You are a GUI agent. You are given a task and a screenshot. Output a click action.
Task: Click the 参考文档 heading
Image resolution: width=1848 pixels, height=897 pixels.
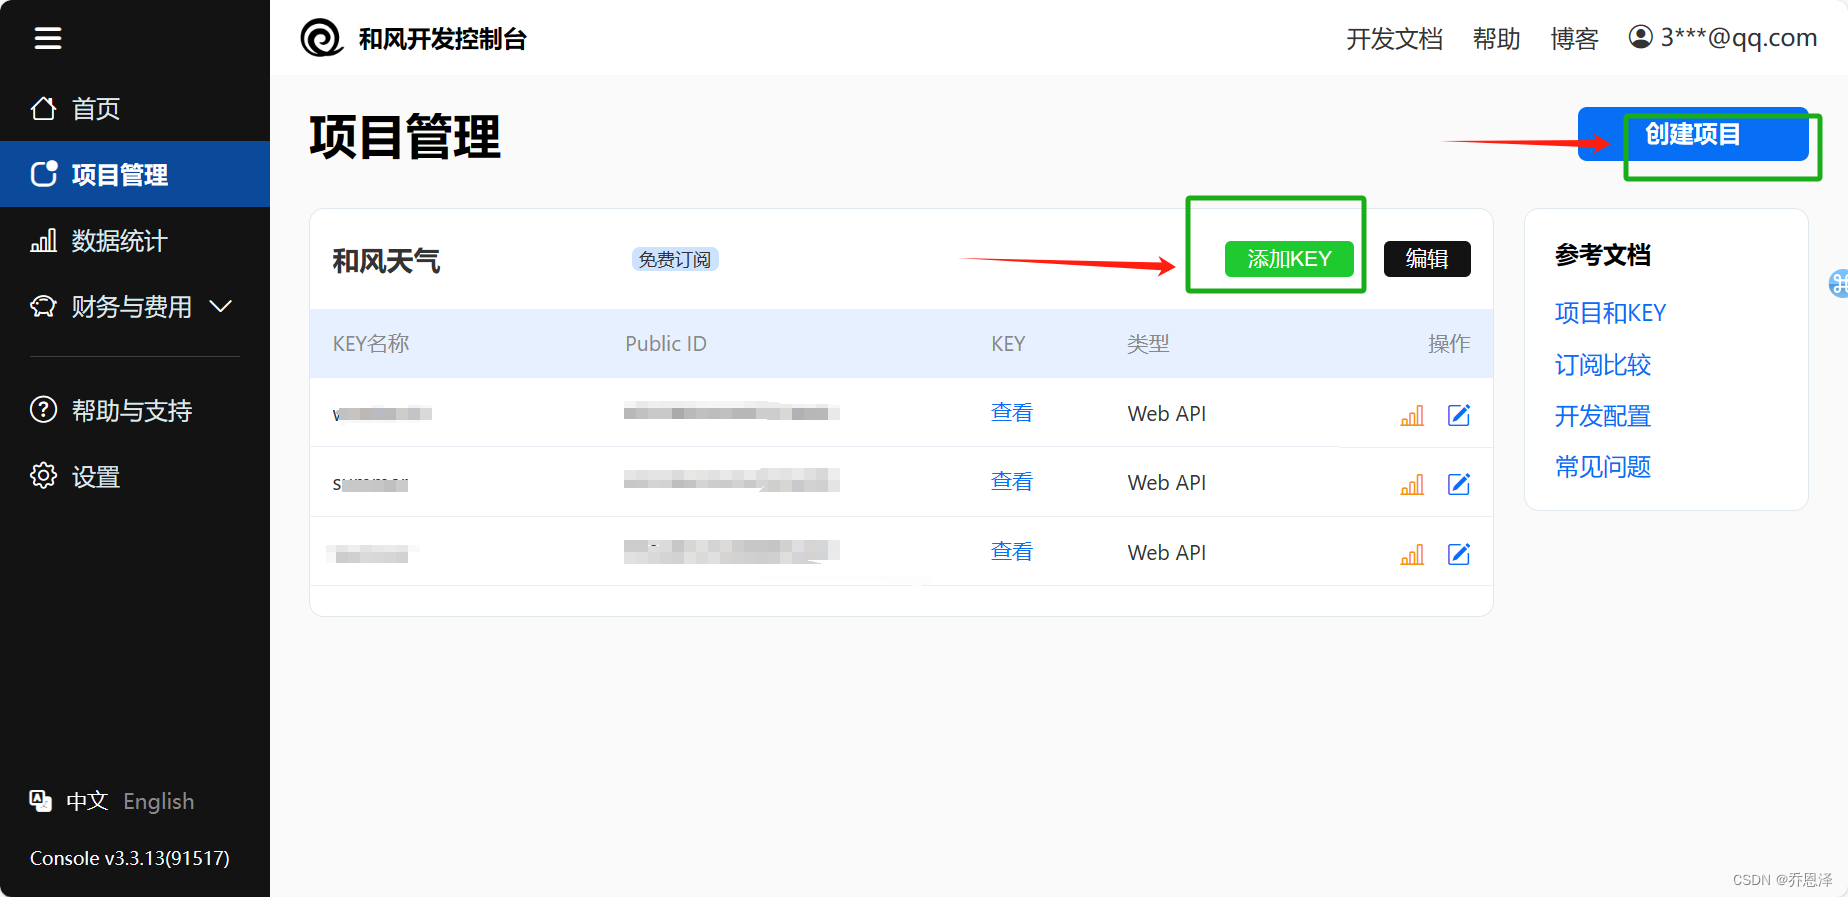point(1603,255)
